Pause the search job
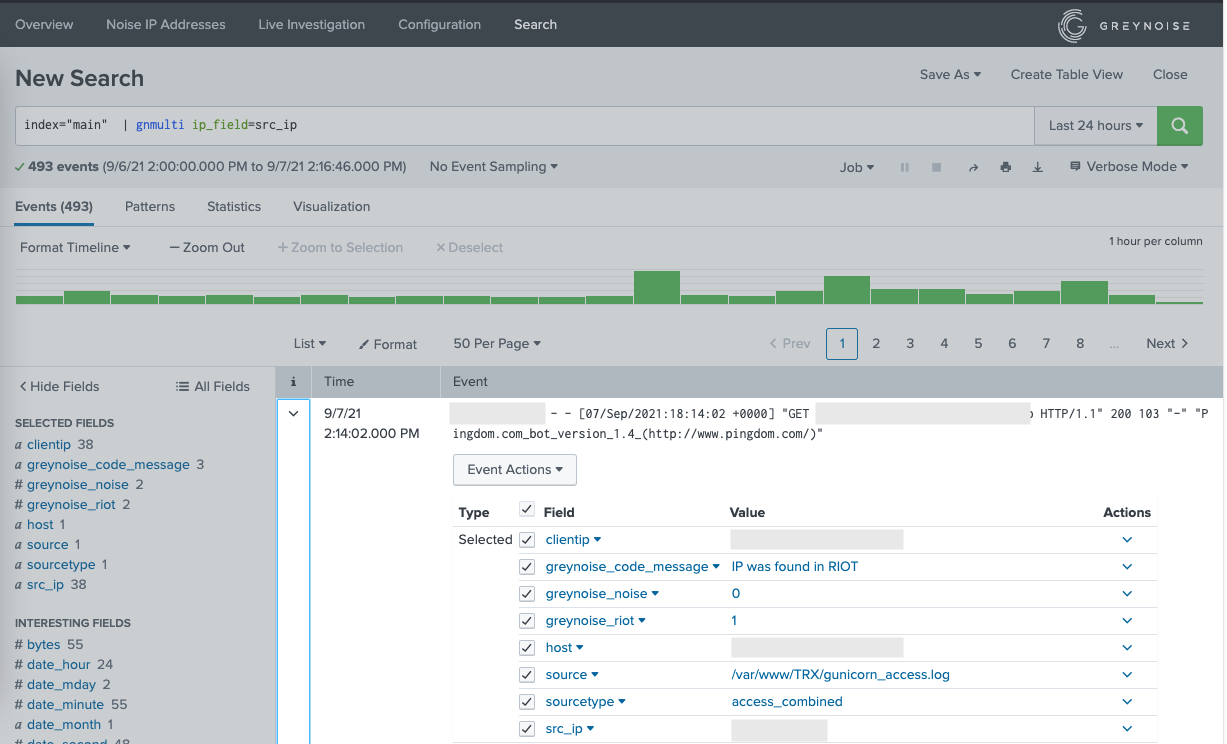Image resolution: width=1227 pixels, height=744 pixels. 905,167
